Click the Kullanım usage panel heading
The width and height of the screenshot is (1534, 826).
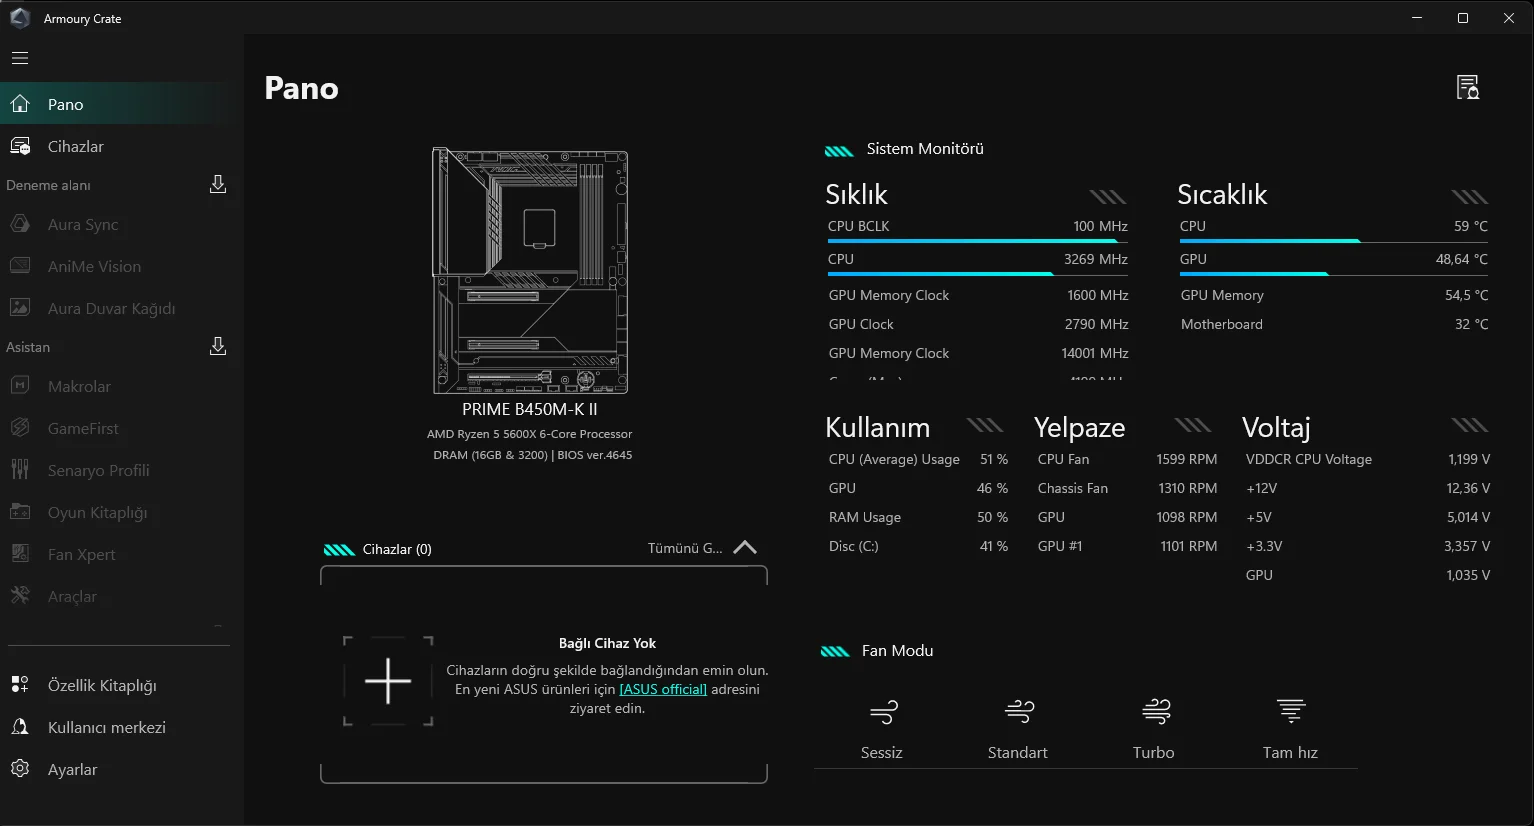pos(877,428)
